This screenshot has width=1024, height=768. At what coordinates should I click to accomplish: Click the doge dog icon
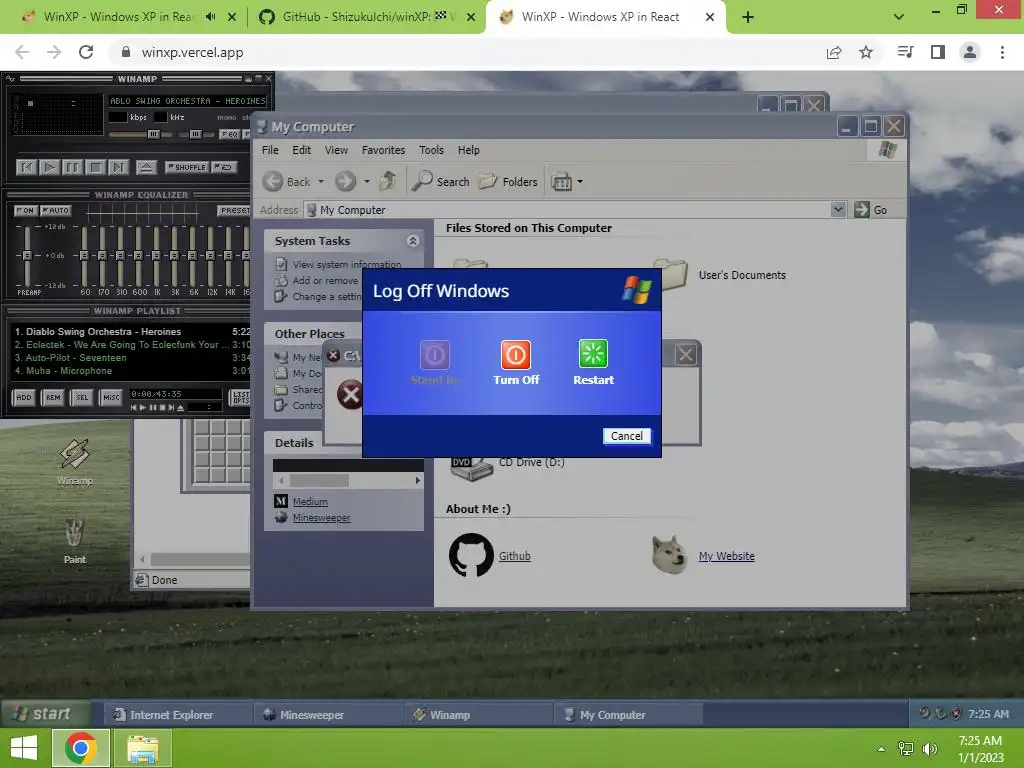pos(669,554)
